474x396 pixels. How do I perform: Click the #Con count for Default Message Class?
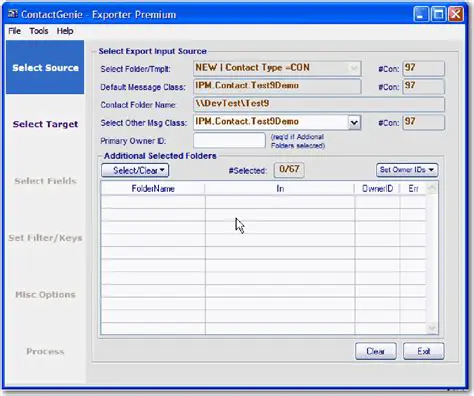click(423, 86)
